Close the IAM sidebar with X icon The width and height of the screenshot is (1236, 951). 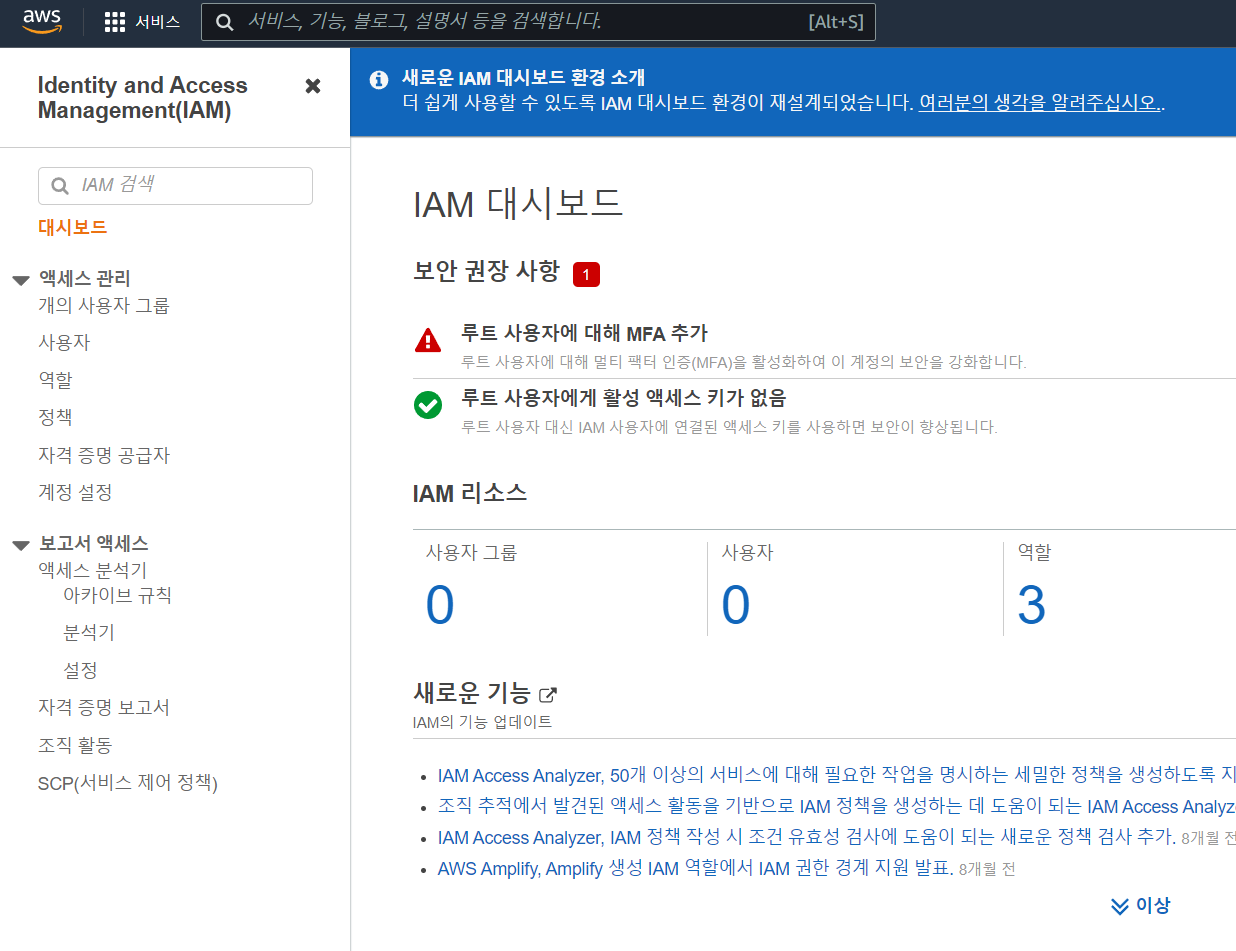point(313,86)
